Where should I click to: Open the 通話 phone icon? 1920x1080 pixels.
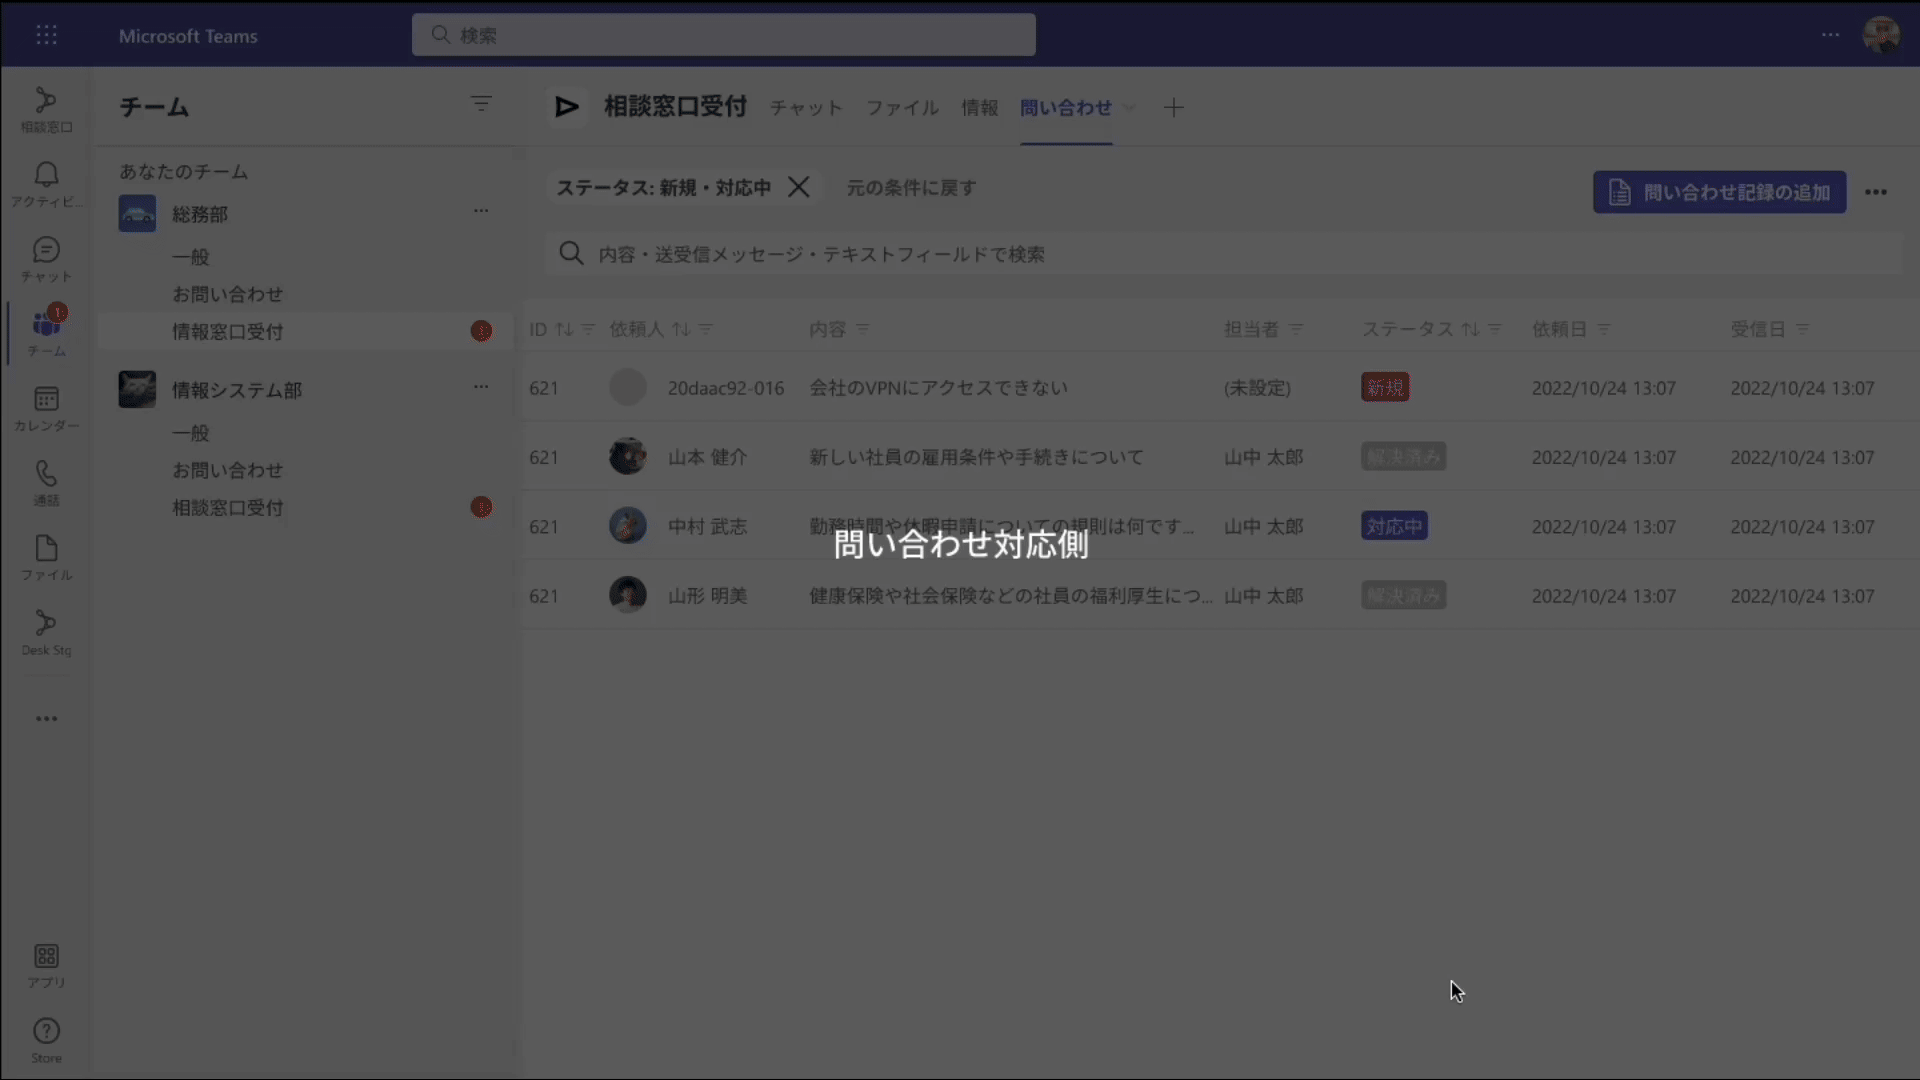click(x=46, y=483)
